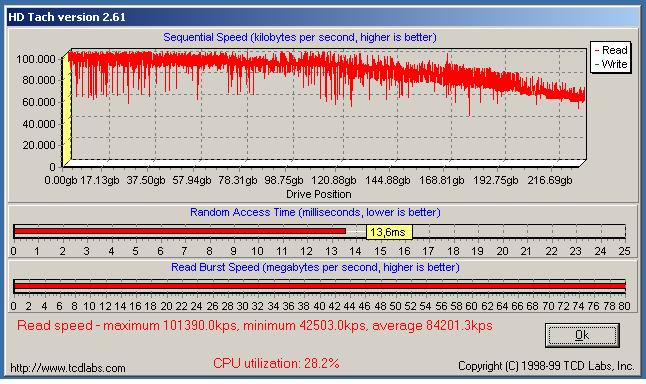646x384 pixels.
Task: Click the Sequential Speed chart title
Action: coord(300,37)
